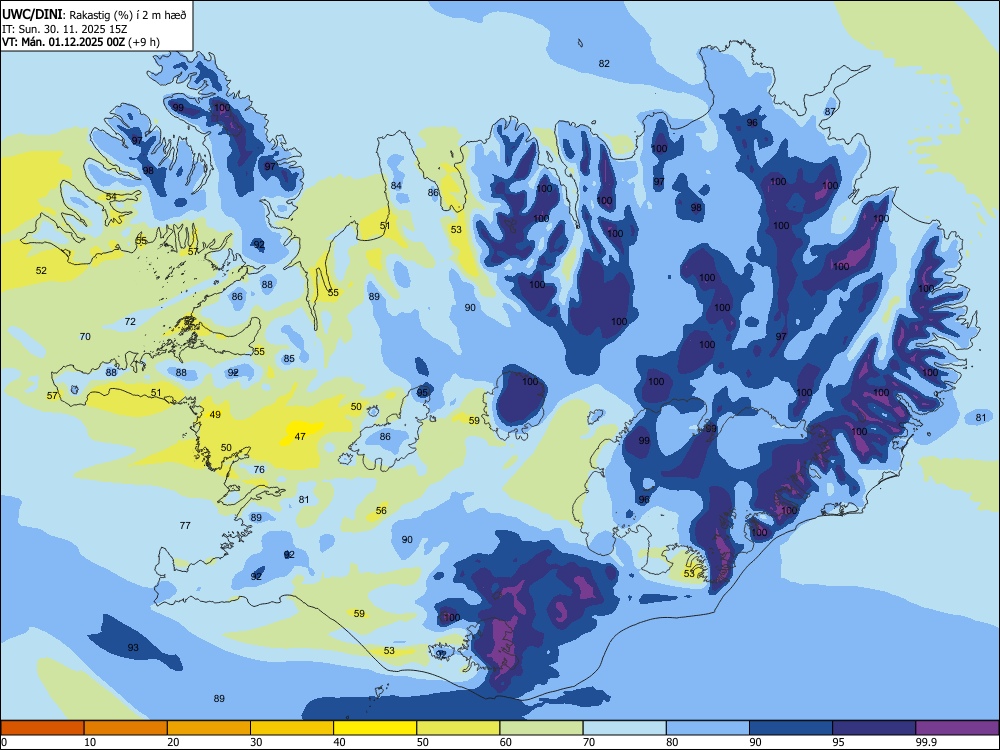The image size is (1000, 750).
Task: Select the 40–50% bright yellow legend swatch
Action: tap(375, 728)
